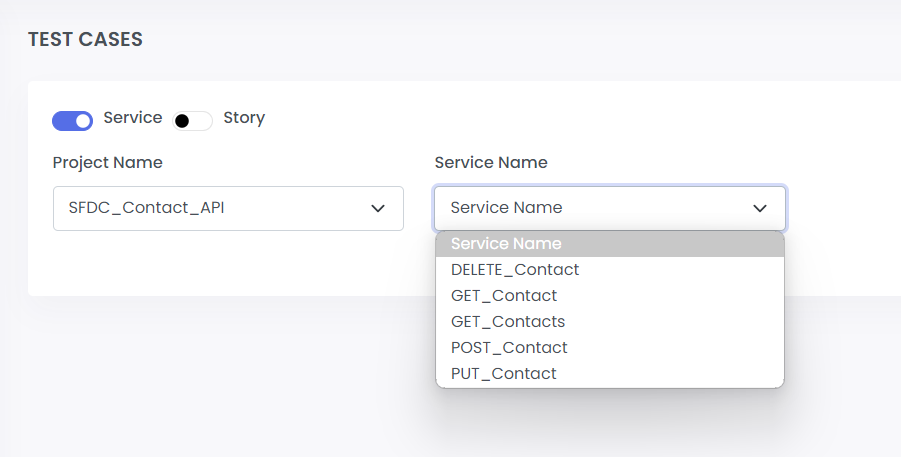Click the SFDC_Contact_API text in project field
This screenshot has width=901, height=457.
[x=147, y=208]
